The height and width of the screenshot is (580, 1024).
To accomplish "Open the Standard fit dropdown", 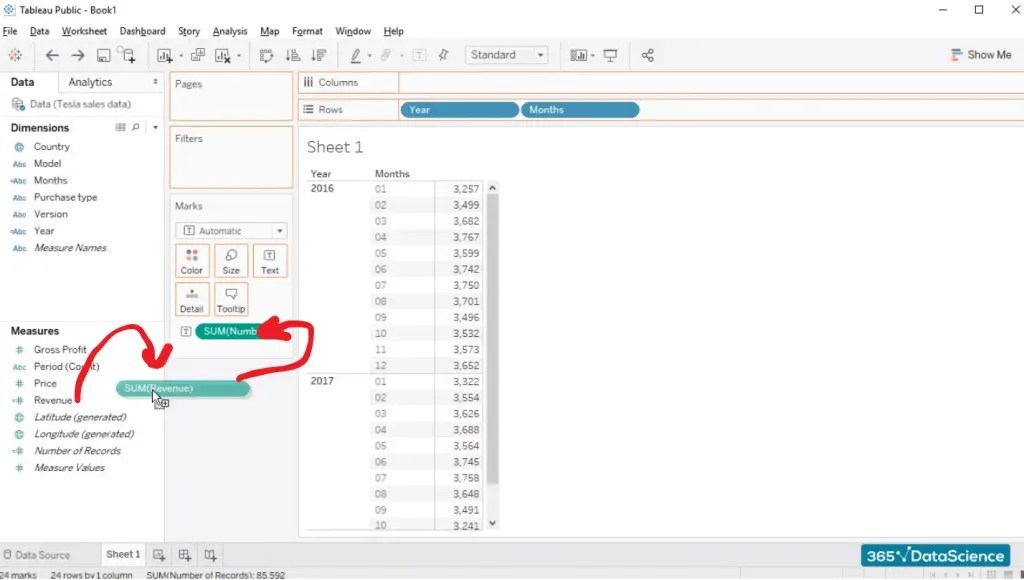I will pyautogui.click(x=540, y=55).
